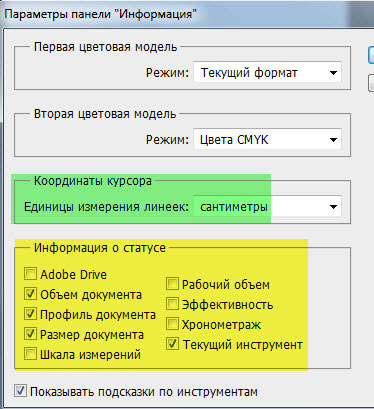Image resolution: width=374 pixels, height=409 pixels.
Task: Enable Хронометраж checkbox
Action: coord(172,324)
